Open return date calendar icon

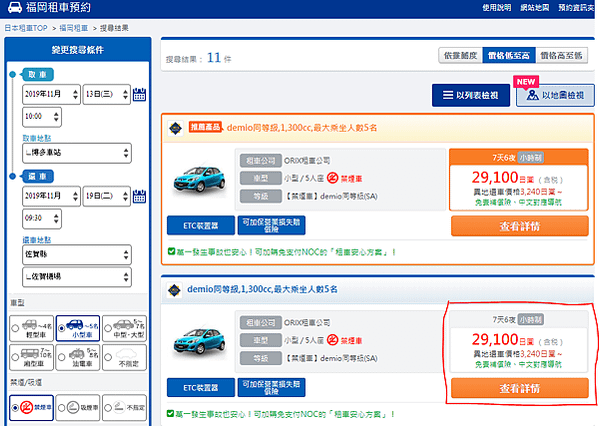click(139, 196)
